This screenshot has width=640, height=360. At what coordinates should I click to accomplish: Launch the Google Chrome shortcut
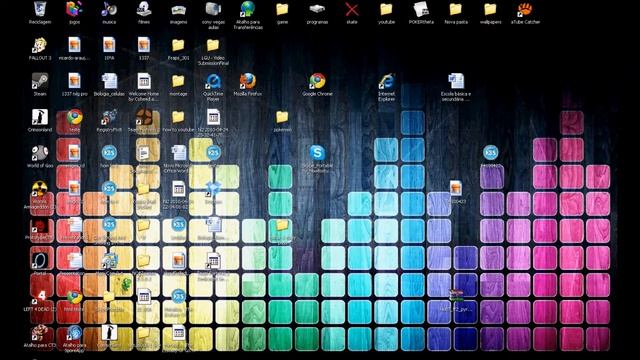(317, 81)
